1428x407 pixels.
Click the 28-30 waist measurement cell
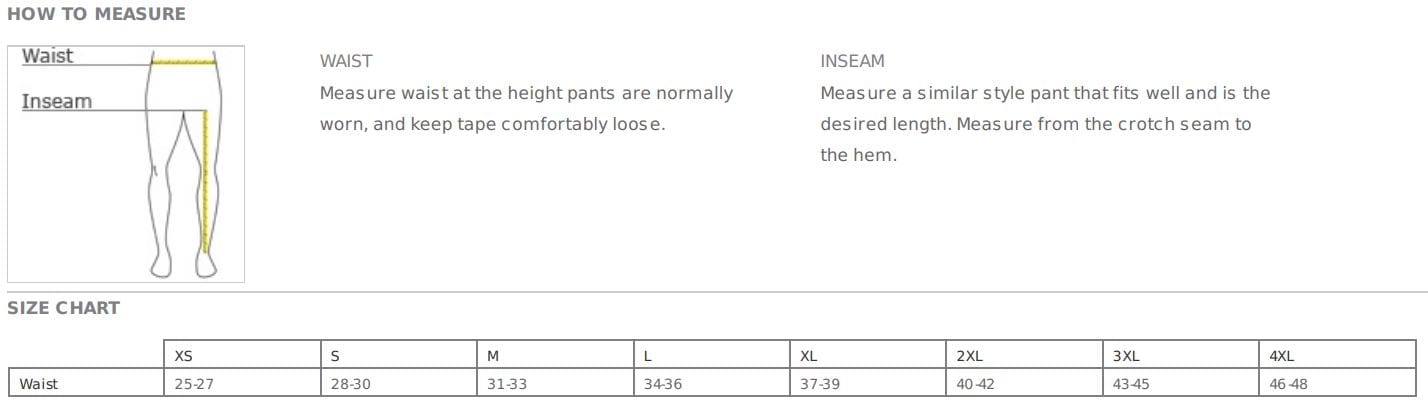[350, 384]
